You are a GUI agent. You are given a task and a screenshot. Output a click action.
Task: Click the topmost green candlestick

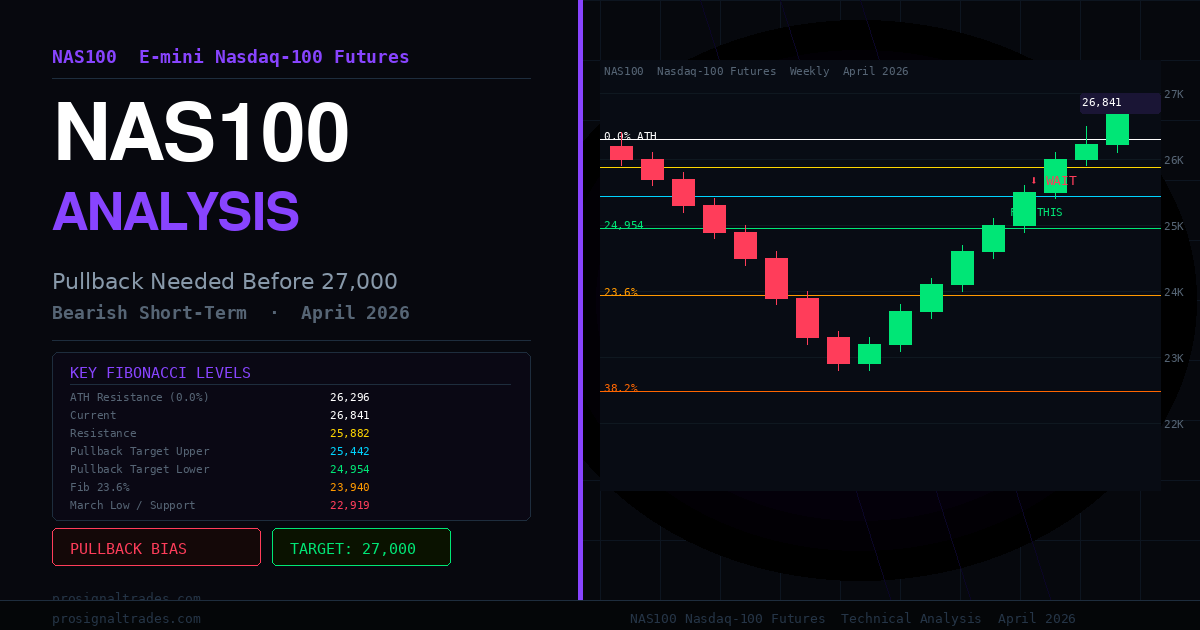[x=1117, y=129]
